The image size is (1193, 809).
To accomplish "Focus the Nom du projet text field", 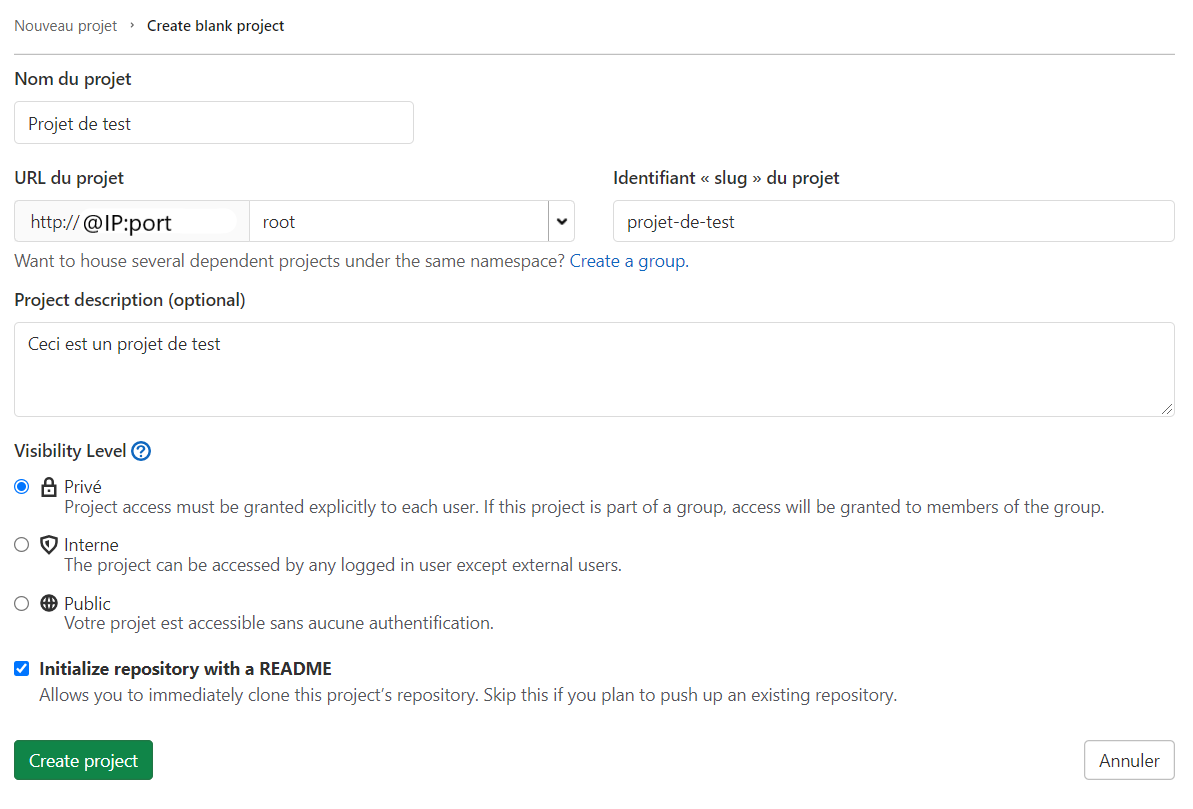I will pos(213,122).
